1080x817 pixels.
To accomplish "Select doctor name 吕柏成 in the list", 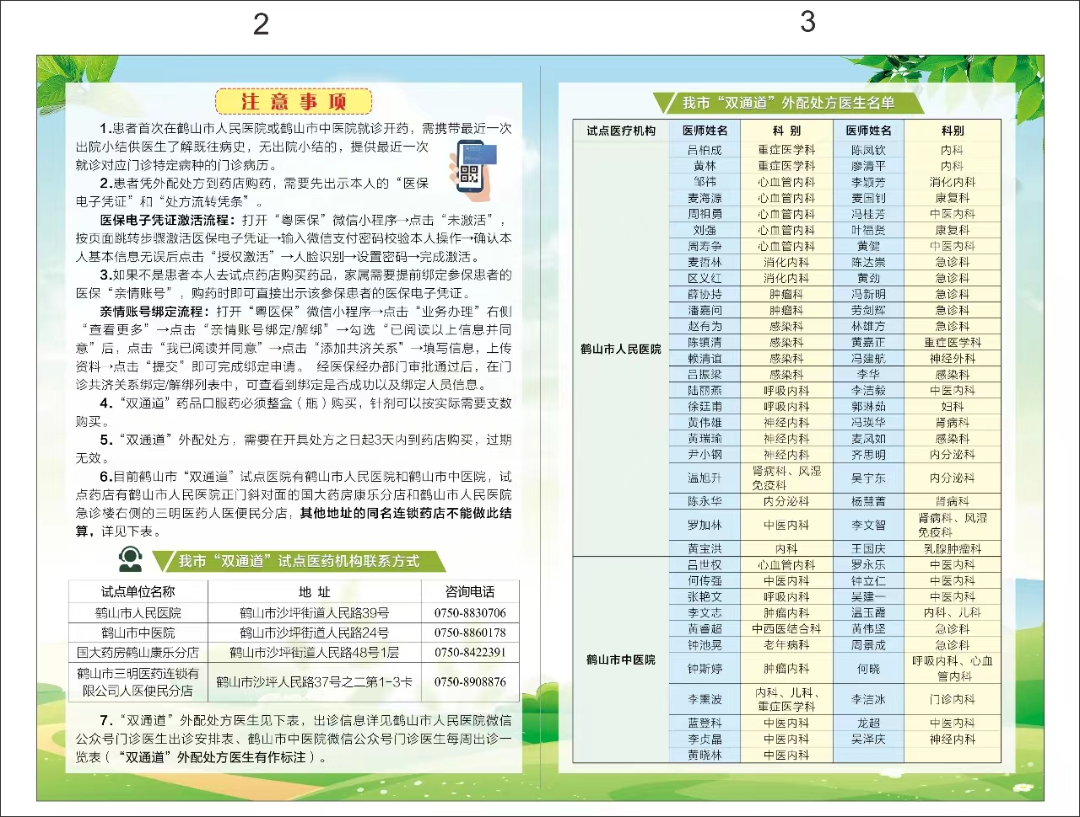I will (704, 150).
